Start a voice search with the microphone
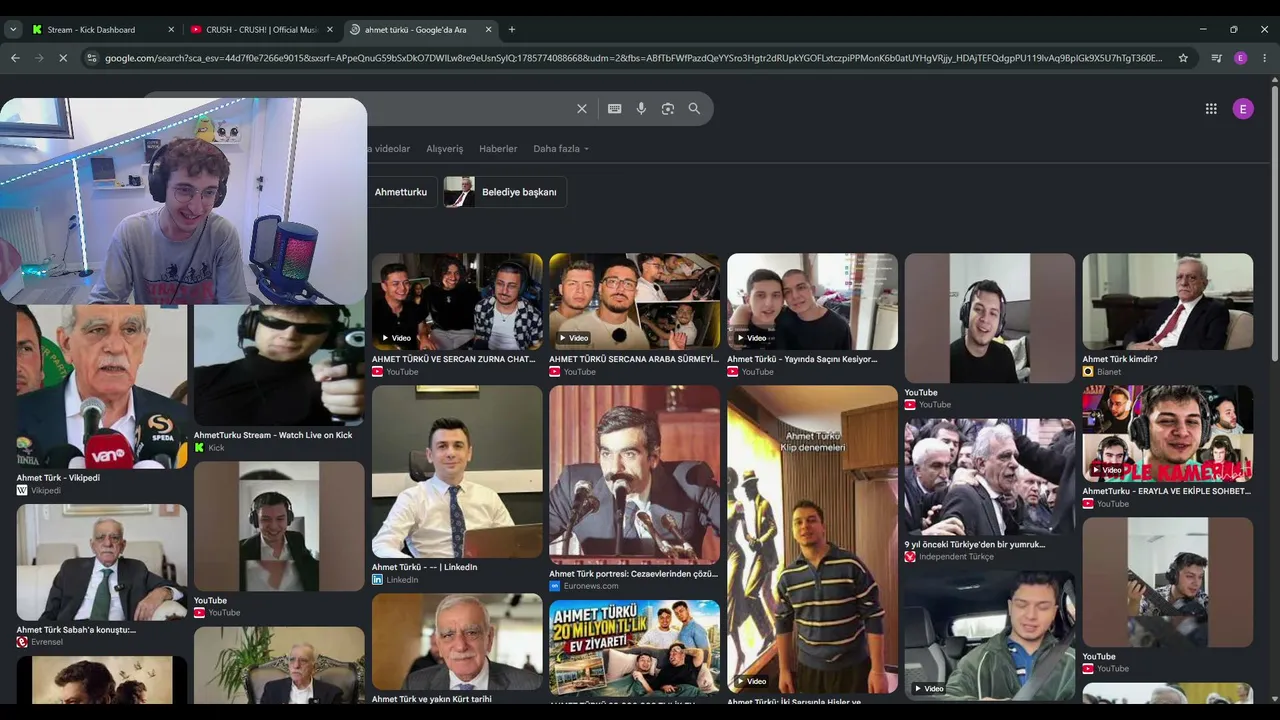Image resolution: width=1280 pixels, height=720 pixels. [641, 109]
